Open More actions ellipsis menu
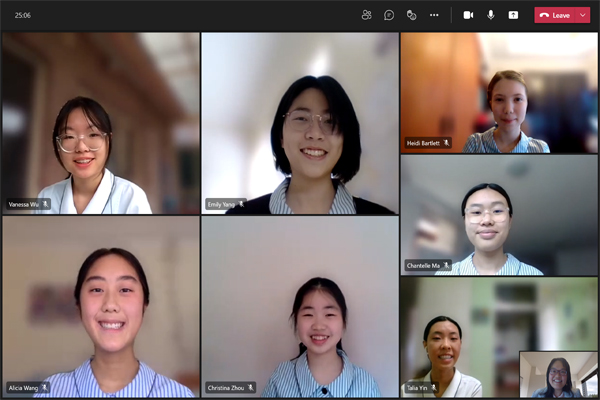Viewport: 600px width, 400px height. 434,15
